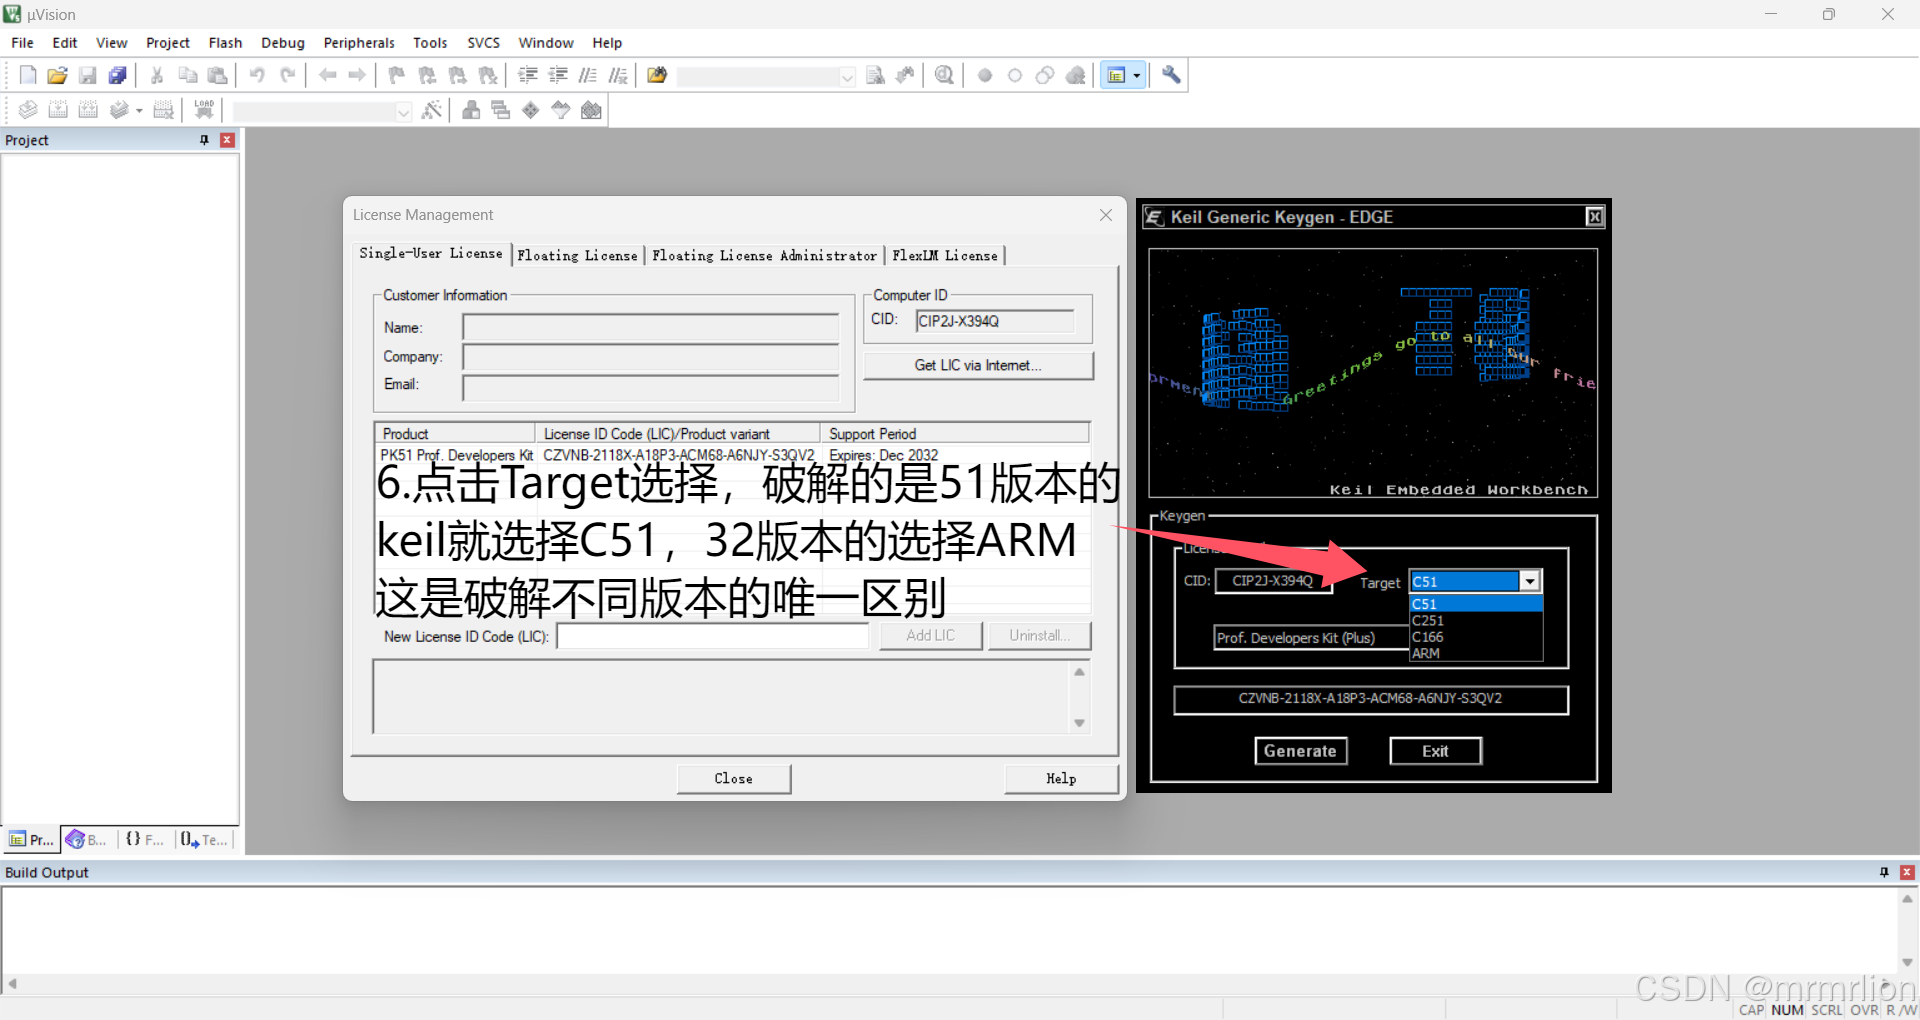
Task: Open Prof. Developers Kit (Plus) combo
Action: (1311, 638)
